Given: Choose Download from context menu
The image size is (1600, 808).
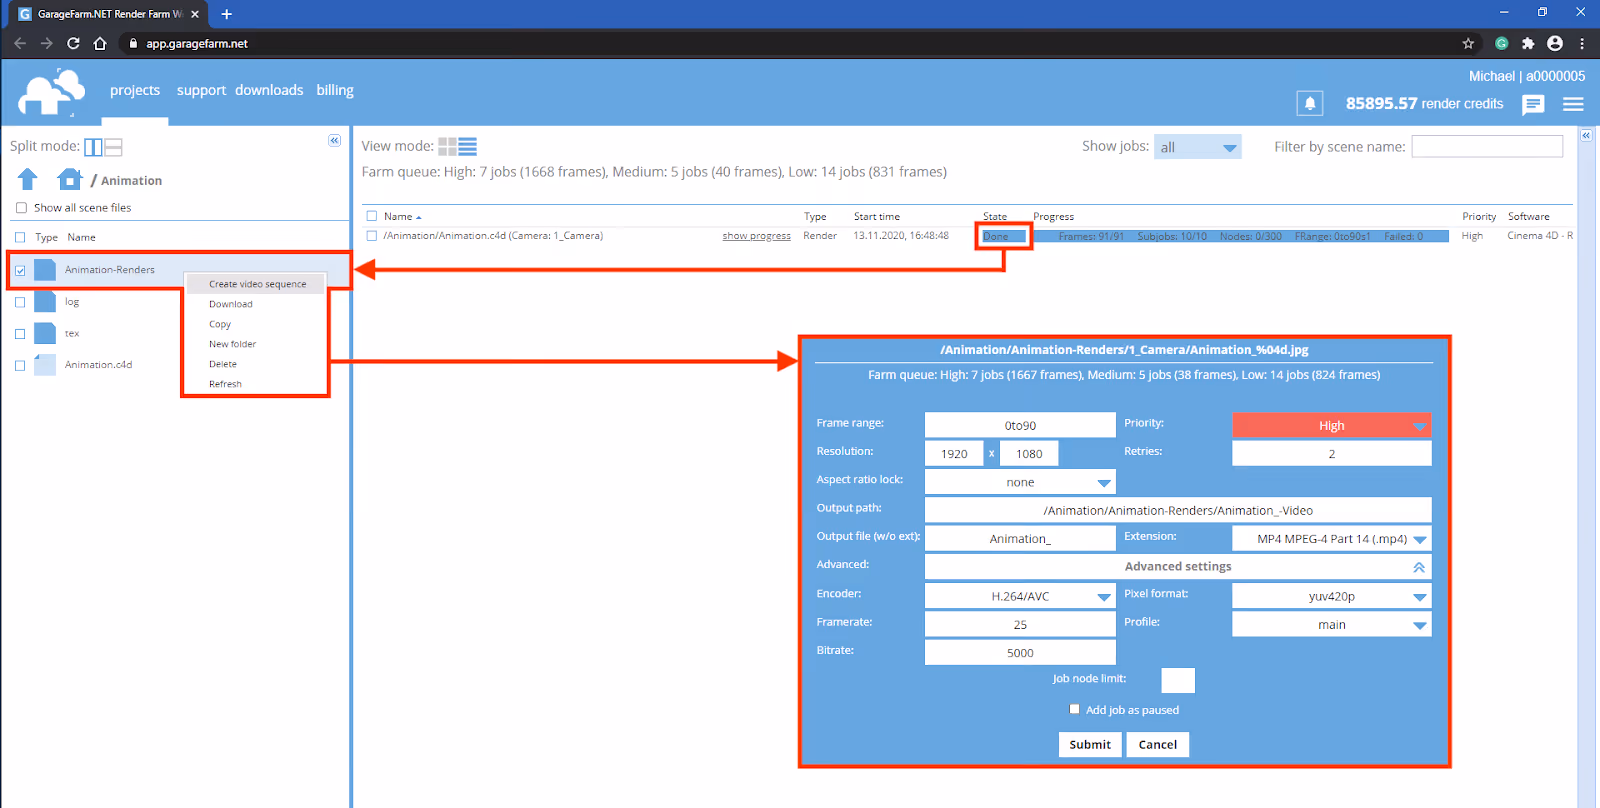Looking at the screenshot, I should click(x=231, y=304).
